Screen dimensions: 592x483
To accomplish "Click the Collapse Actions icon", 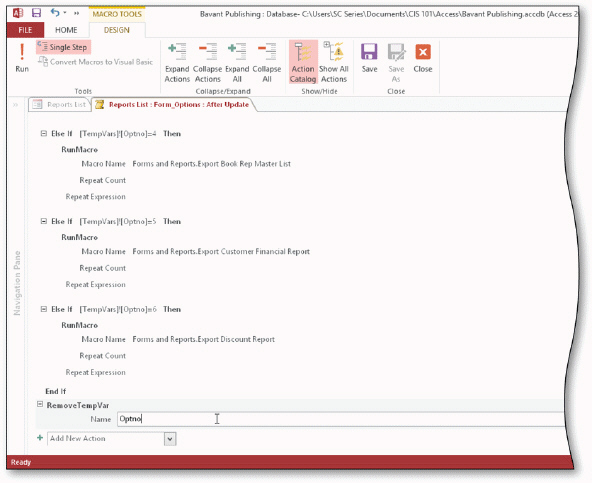I will pyautogui.click(x=208, y=63).
